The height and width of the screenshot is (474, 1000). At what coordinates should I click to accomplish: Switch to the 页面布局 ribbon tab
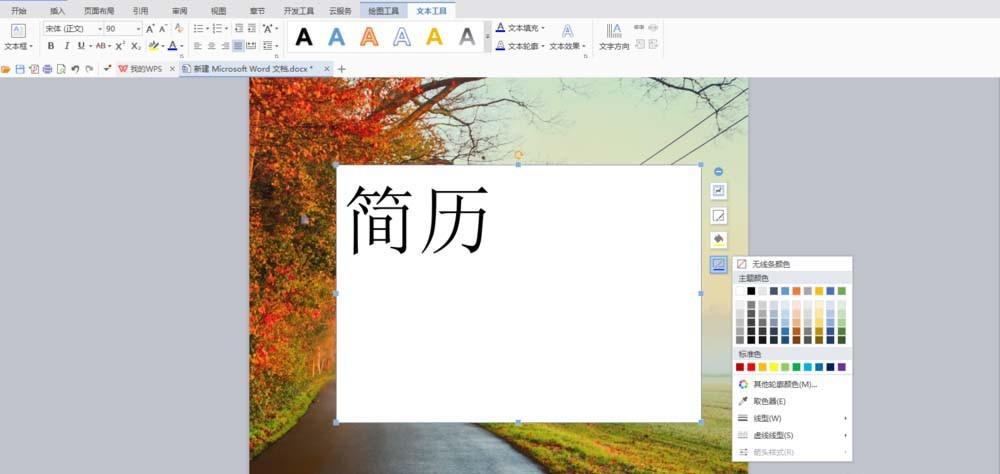pos(99,11)
